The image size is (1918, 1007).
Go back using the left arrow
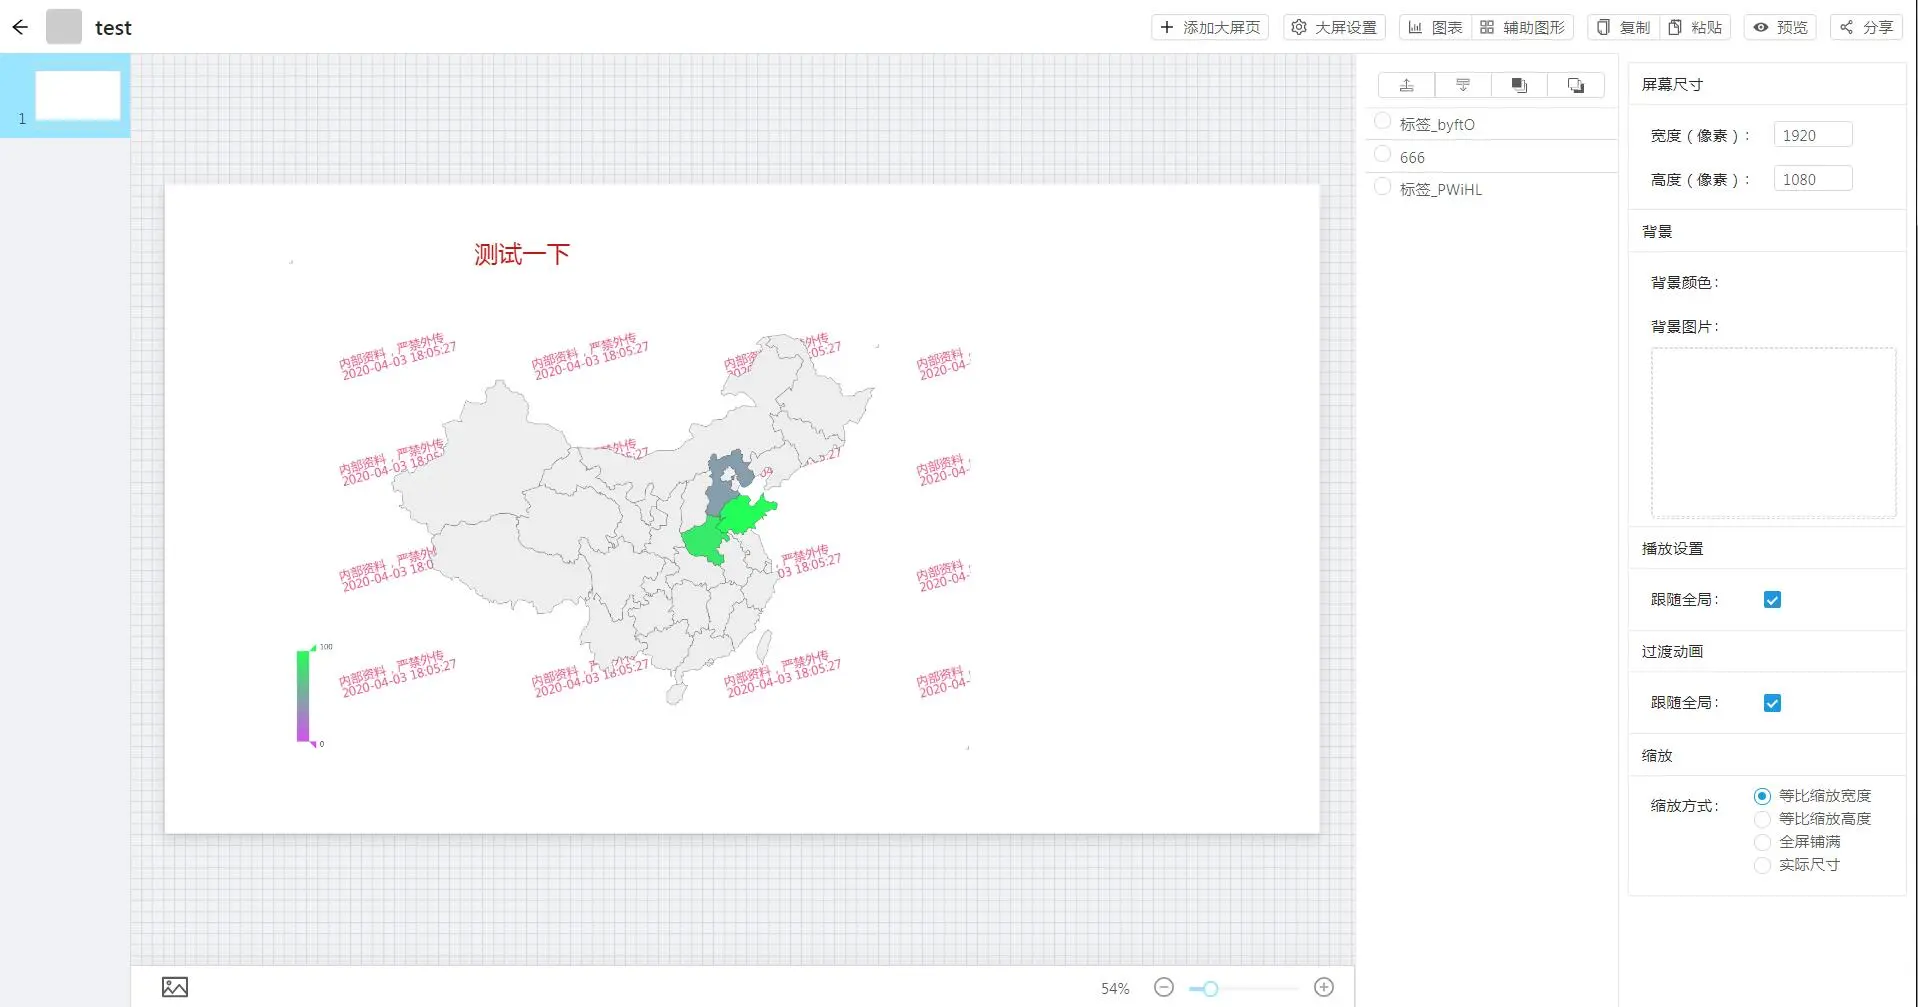pyautogui.click(x=20, y=27)
